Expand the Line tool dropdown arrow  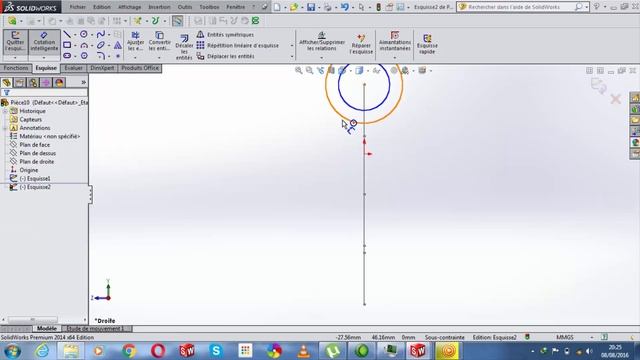pos(75,35)
